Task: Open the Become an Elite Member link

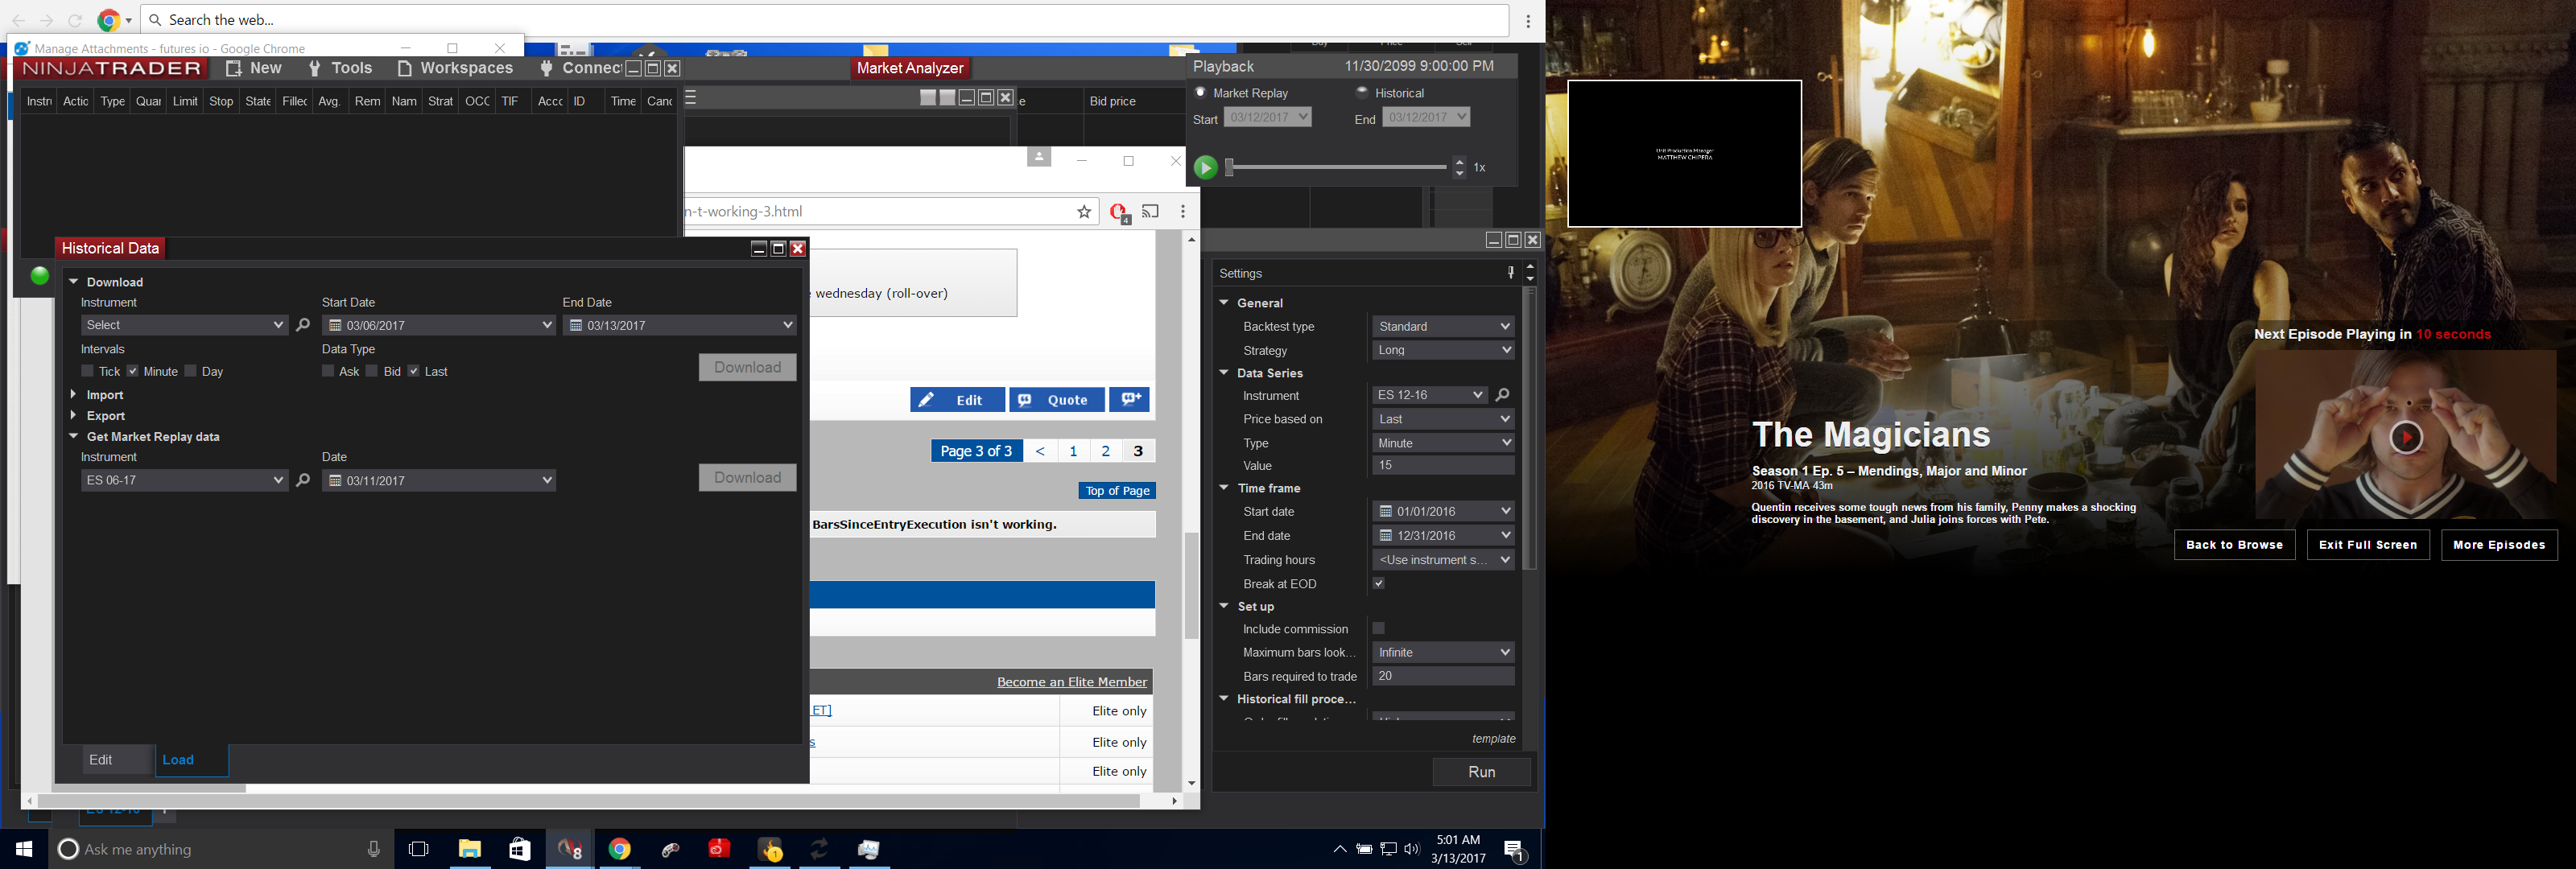Action: [x=1072, y=682]
